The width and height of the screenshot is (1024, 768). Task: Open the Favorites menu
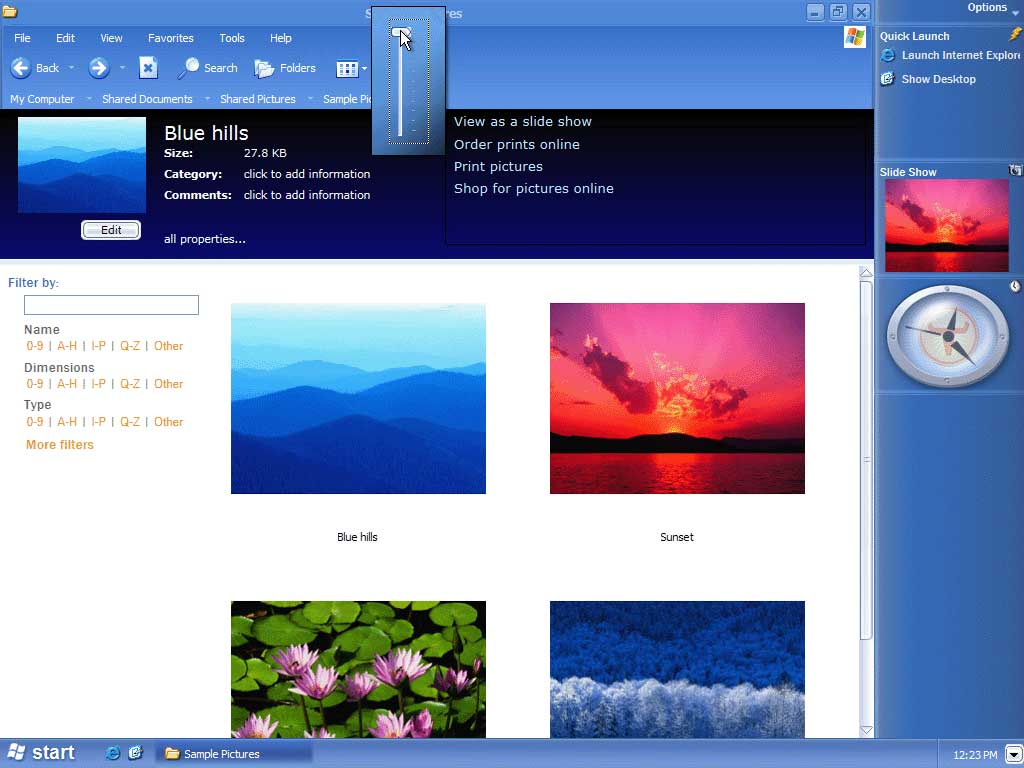tap(171, 38)
